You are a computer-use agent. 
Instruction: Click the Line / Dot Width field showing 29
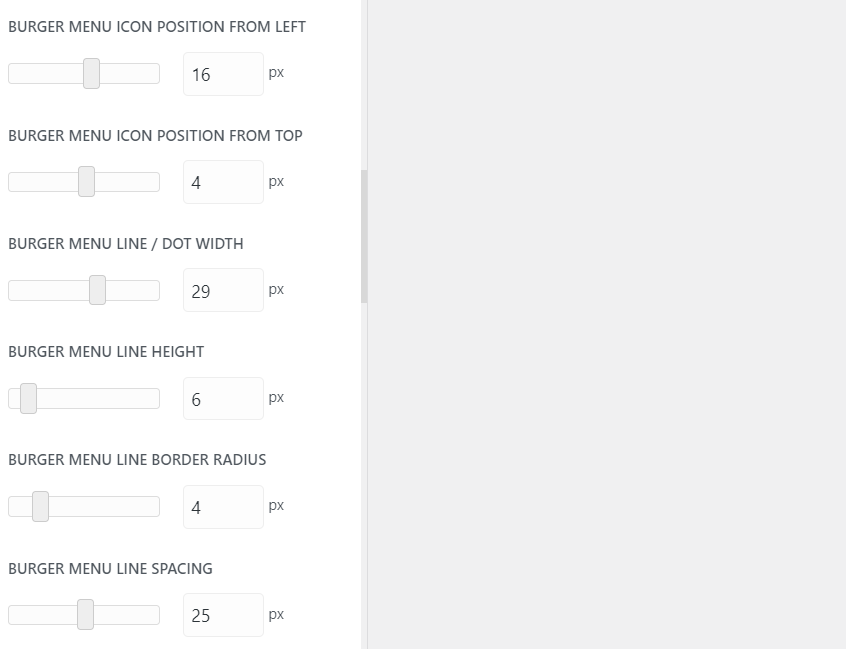pyautogui.click(x=223, y=290)
